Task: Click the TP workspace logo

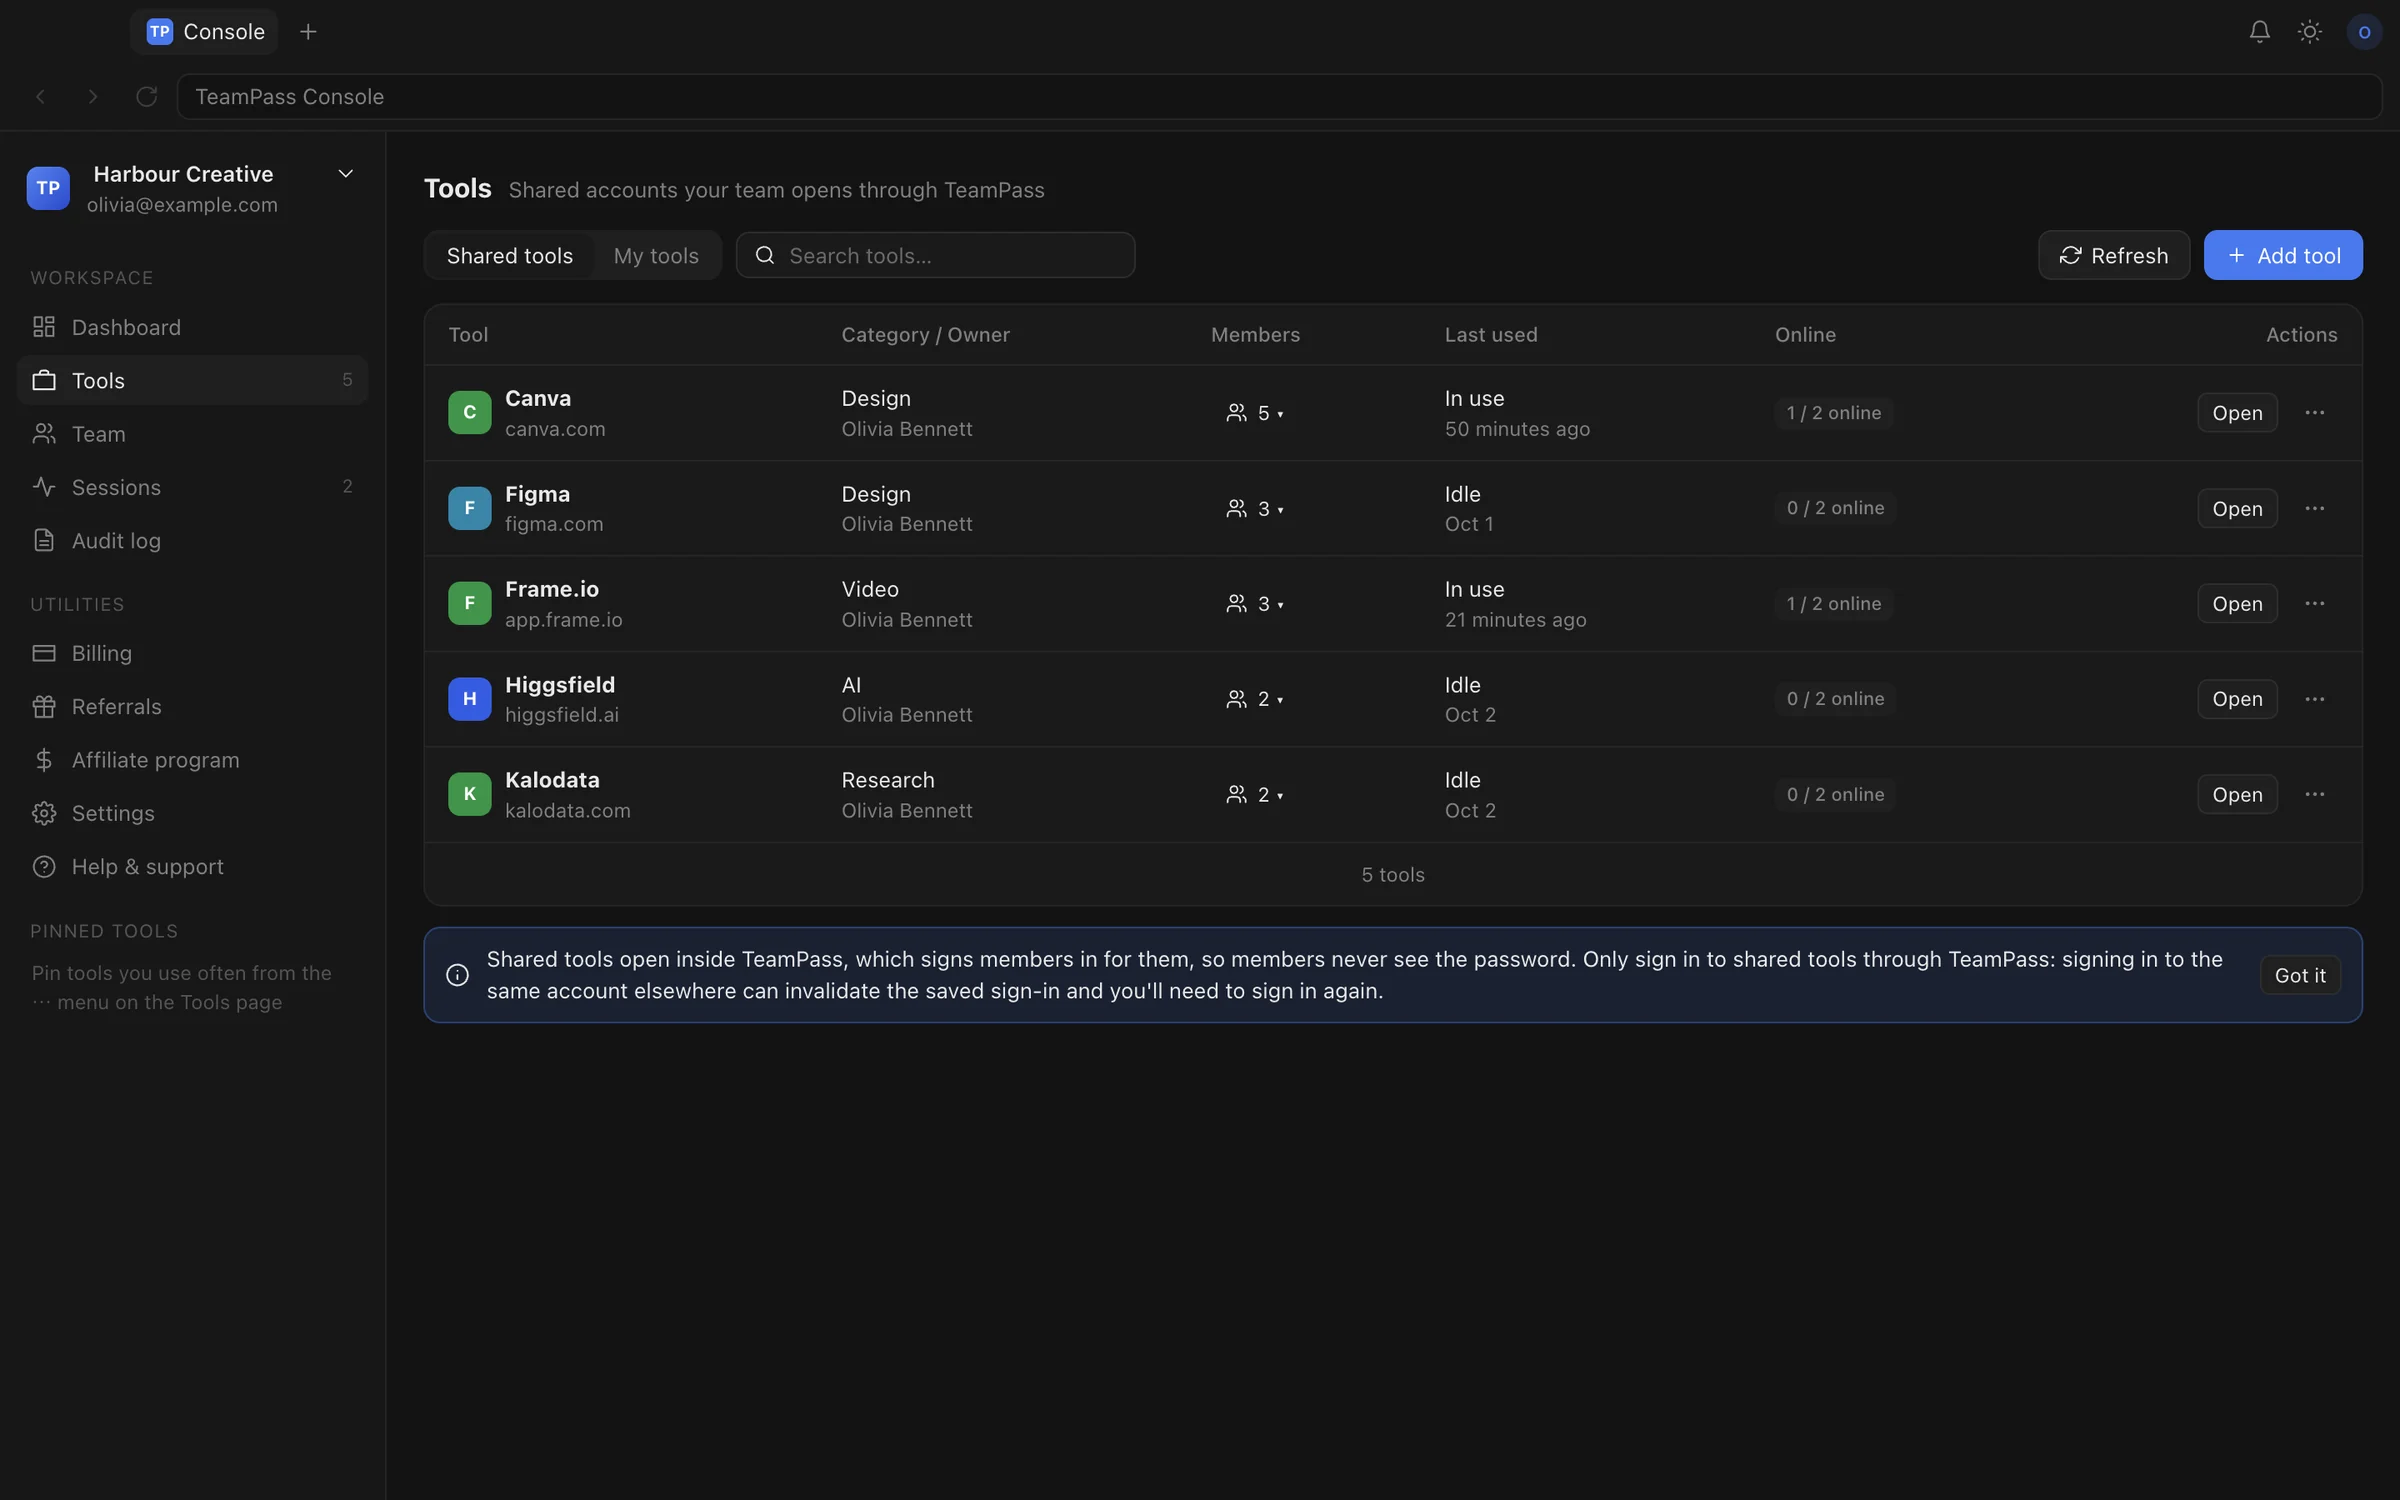Action: point(48,188)
